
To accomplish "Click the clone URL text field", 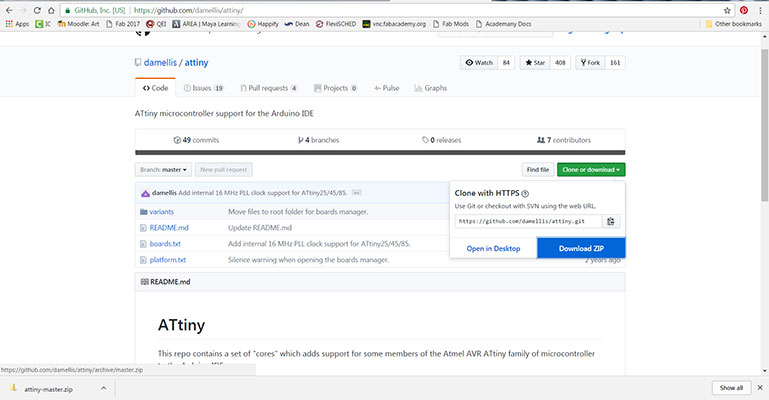I will (528, 221).
